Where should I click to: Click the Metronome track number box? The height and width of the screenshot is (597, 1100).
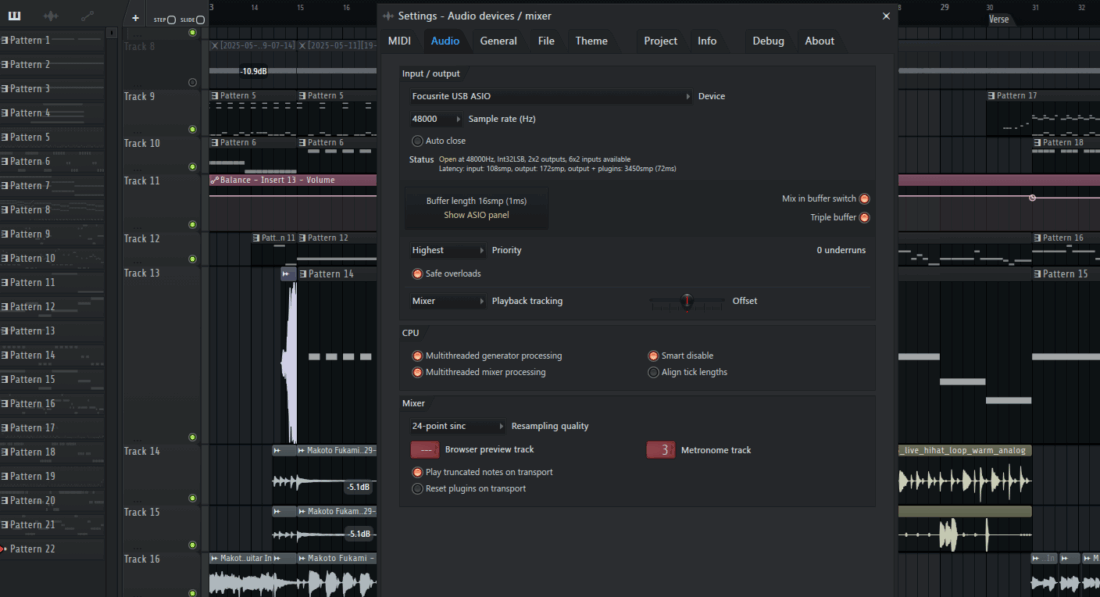tap(660, 450)
